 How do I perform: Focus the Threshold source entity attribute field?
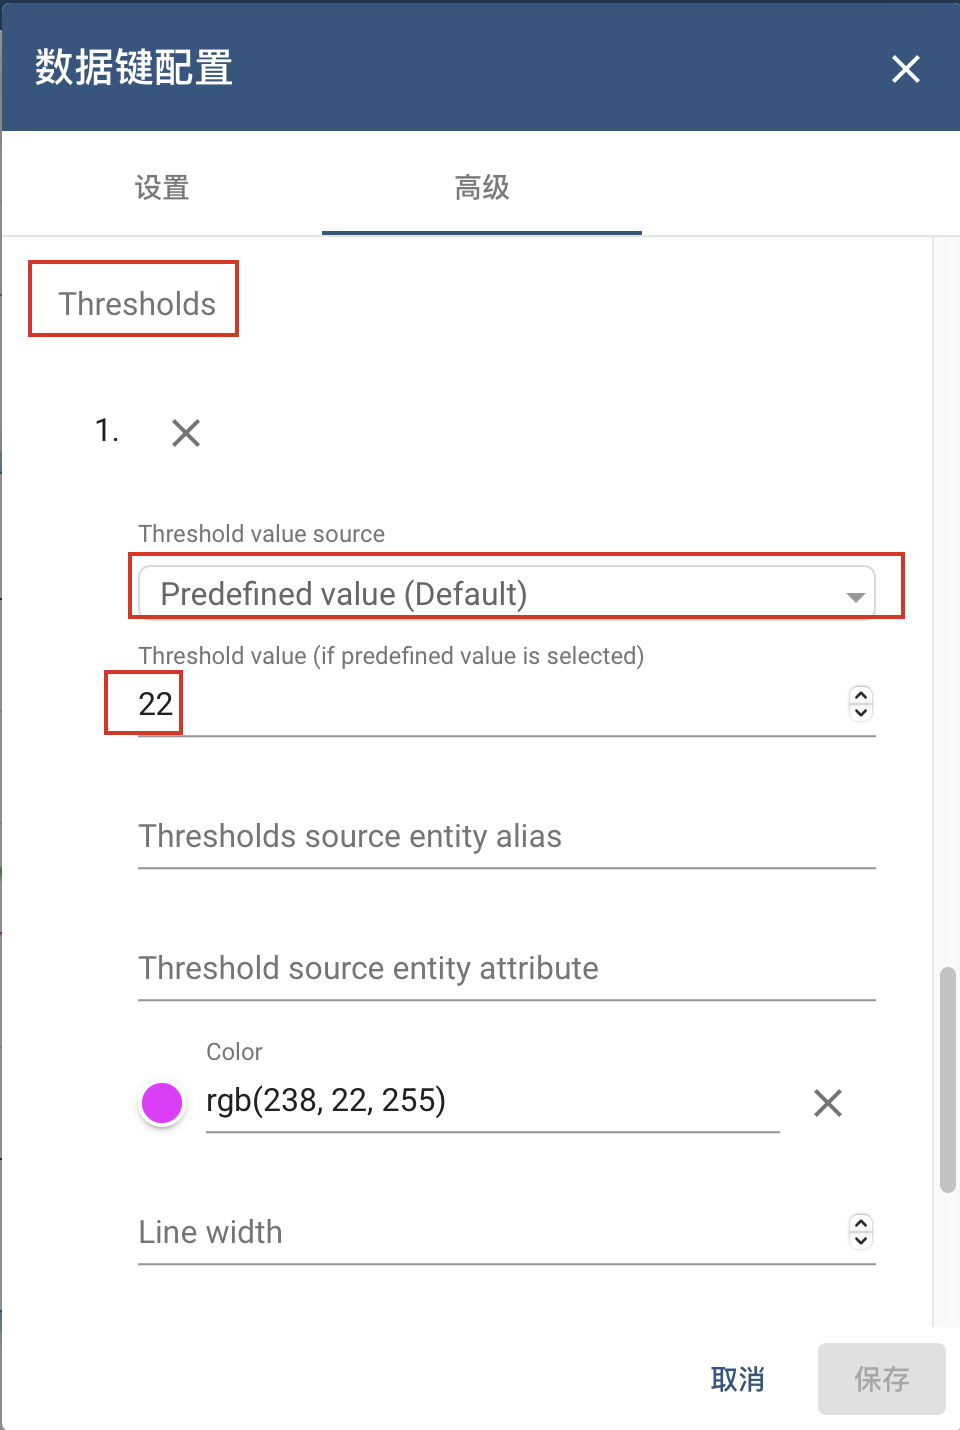coord(506,968)
